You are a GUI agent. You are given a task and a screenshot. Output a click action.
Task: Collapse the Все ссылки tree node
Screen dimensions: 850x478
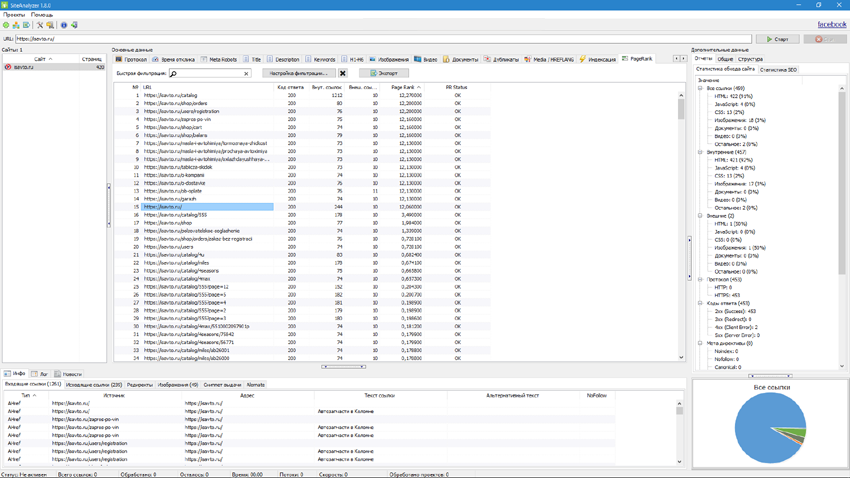700,88
